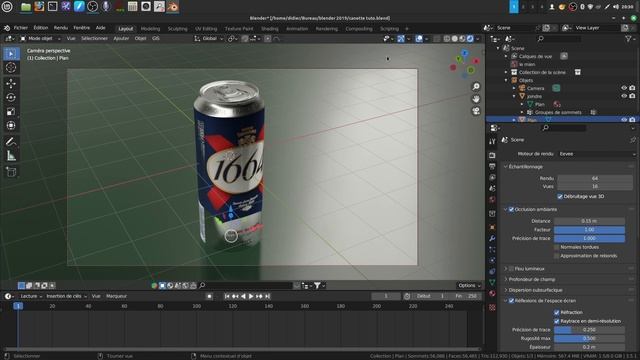Switch to rendered viewport shading
Image resolution: width=640 pixels, height=360 pixels.
point(470,38)
